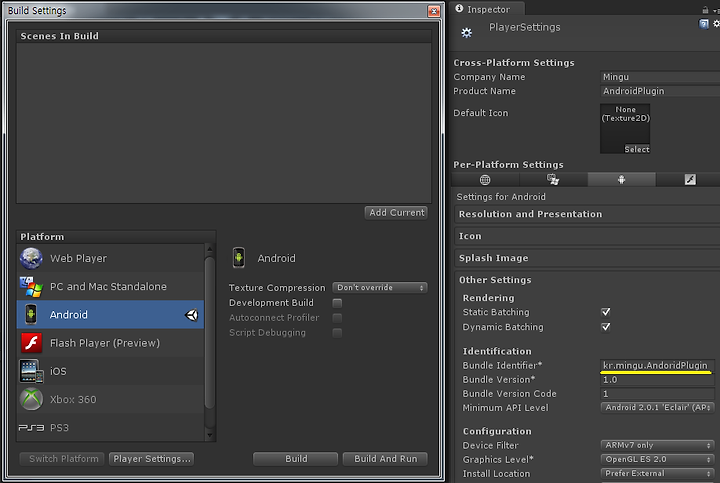Click the Android phone icon in platform list
This screenshot has width=720, height=483.
(31, 315)
